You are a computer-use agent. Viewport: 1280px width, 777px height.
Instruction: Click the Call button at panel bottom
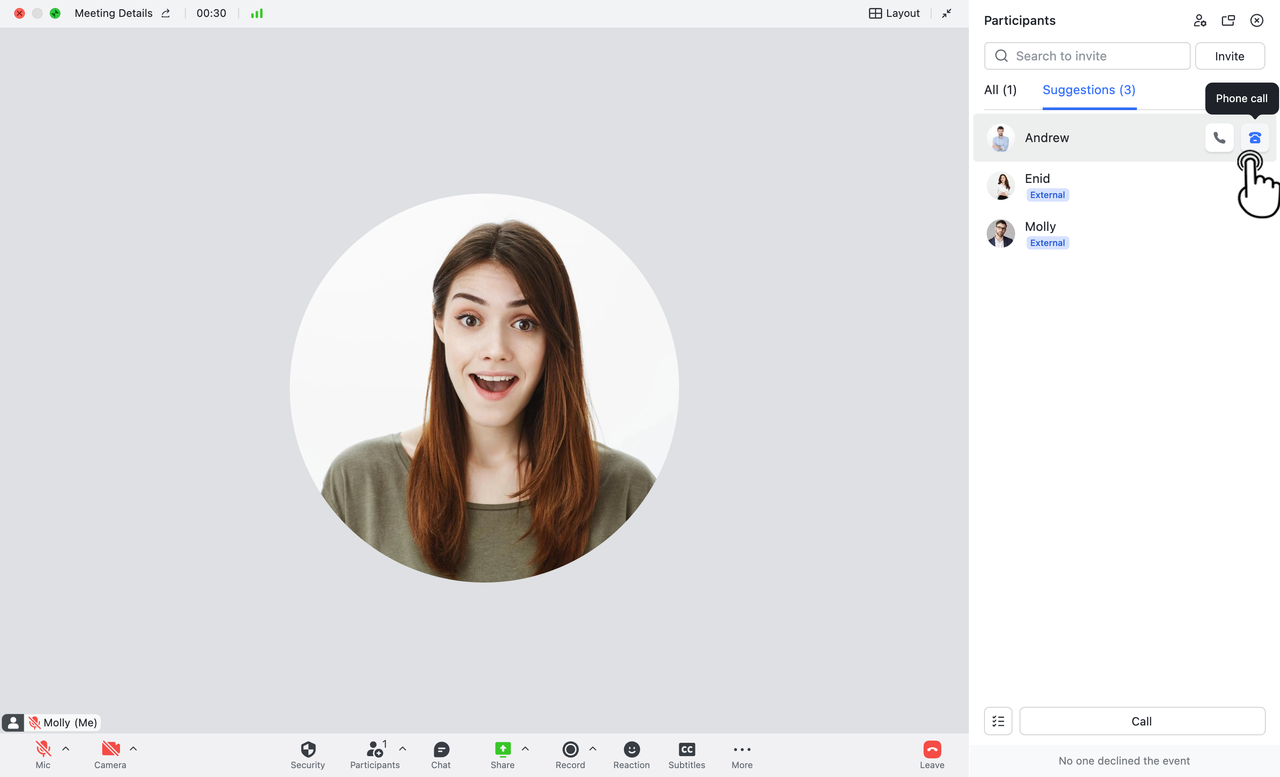1142,721
